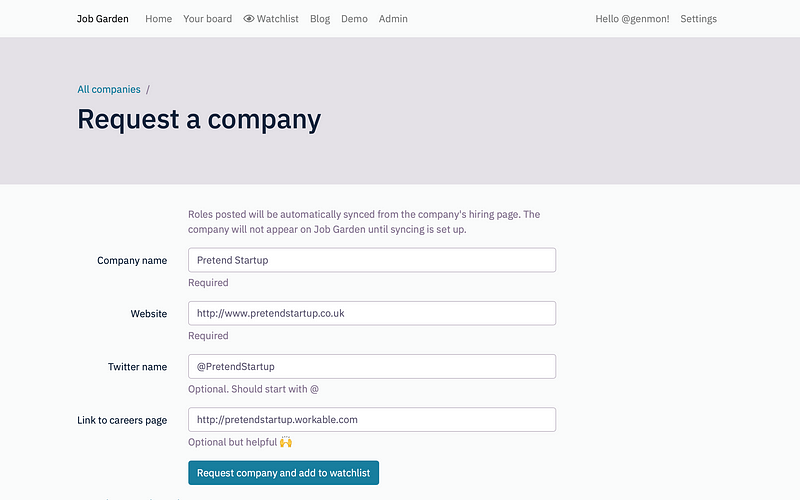The height and width of the screenshot is (500, 800).
Task: Open the Job Garden brand link
Action: 103,19
